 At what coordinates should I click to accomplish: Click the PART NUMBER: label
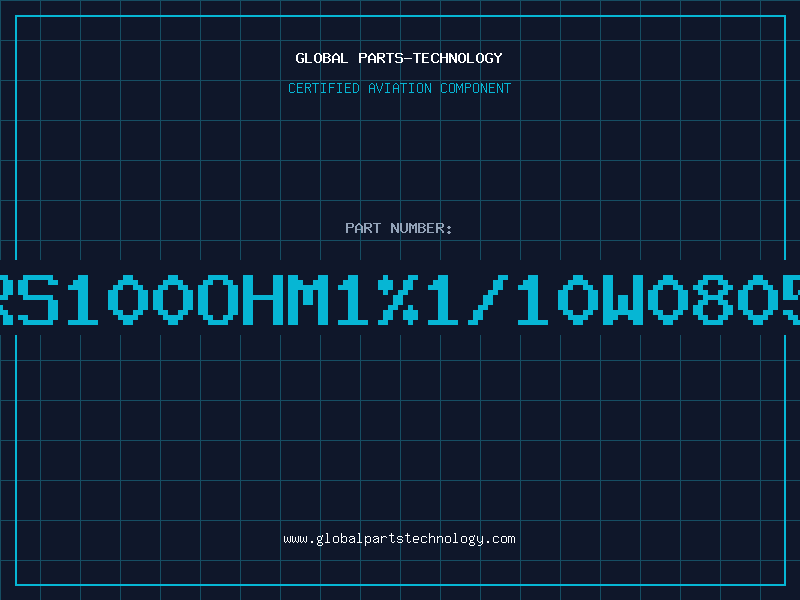point(399,228)
